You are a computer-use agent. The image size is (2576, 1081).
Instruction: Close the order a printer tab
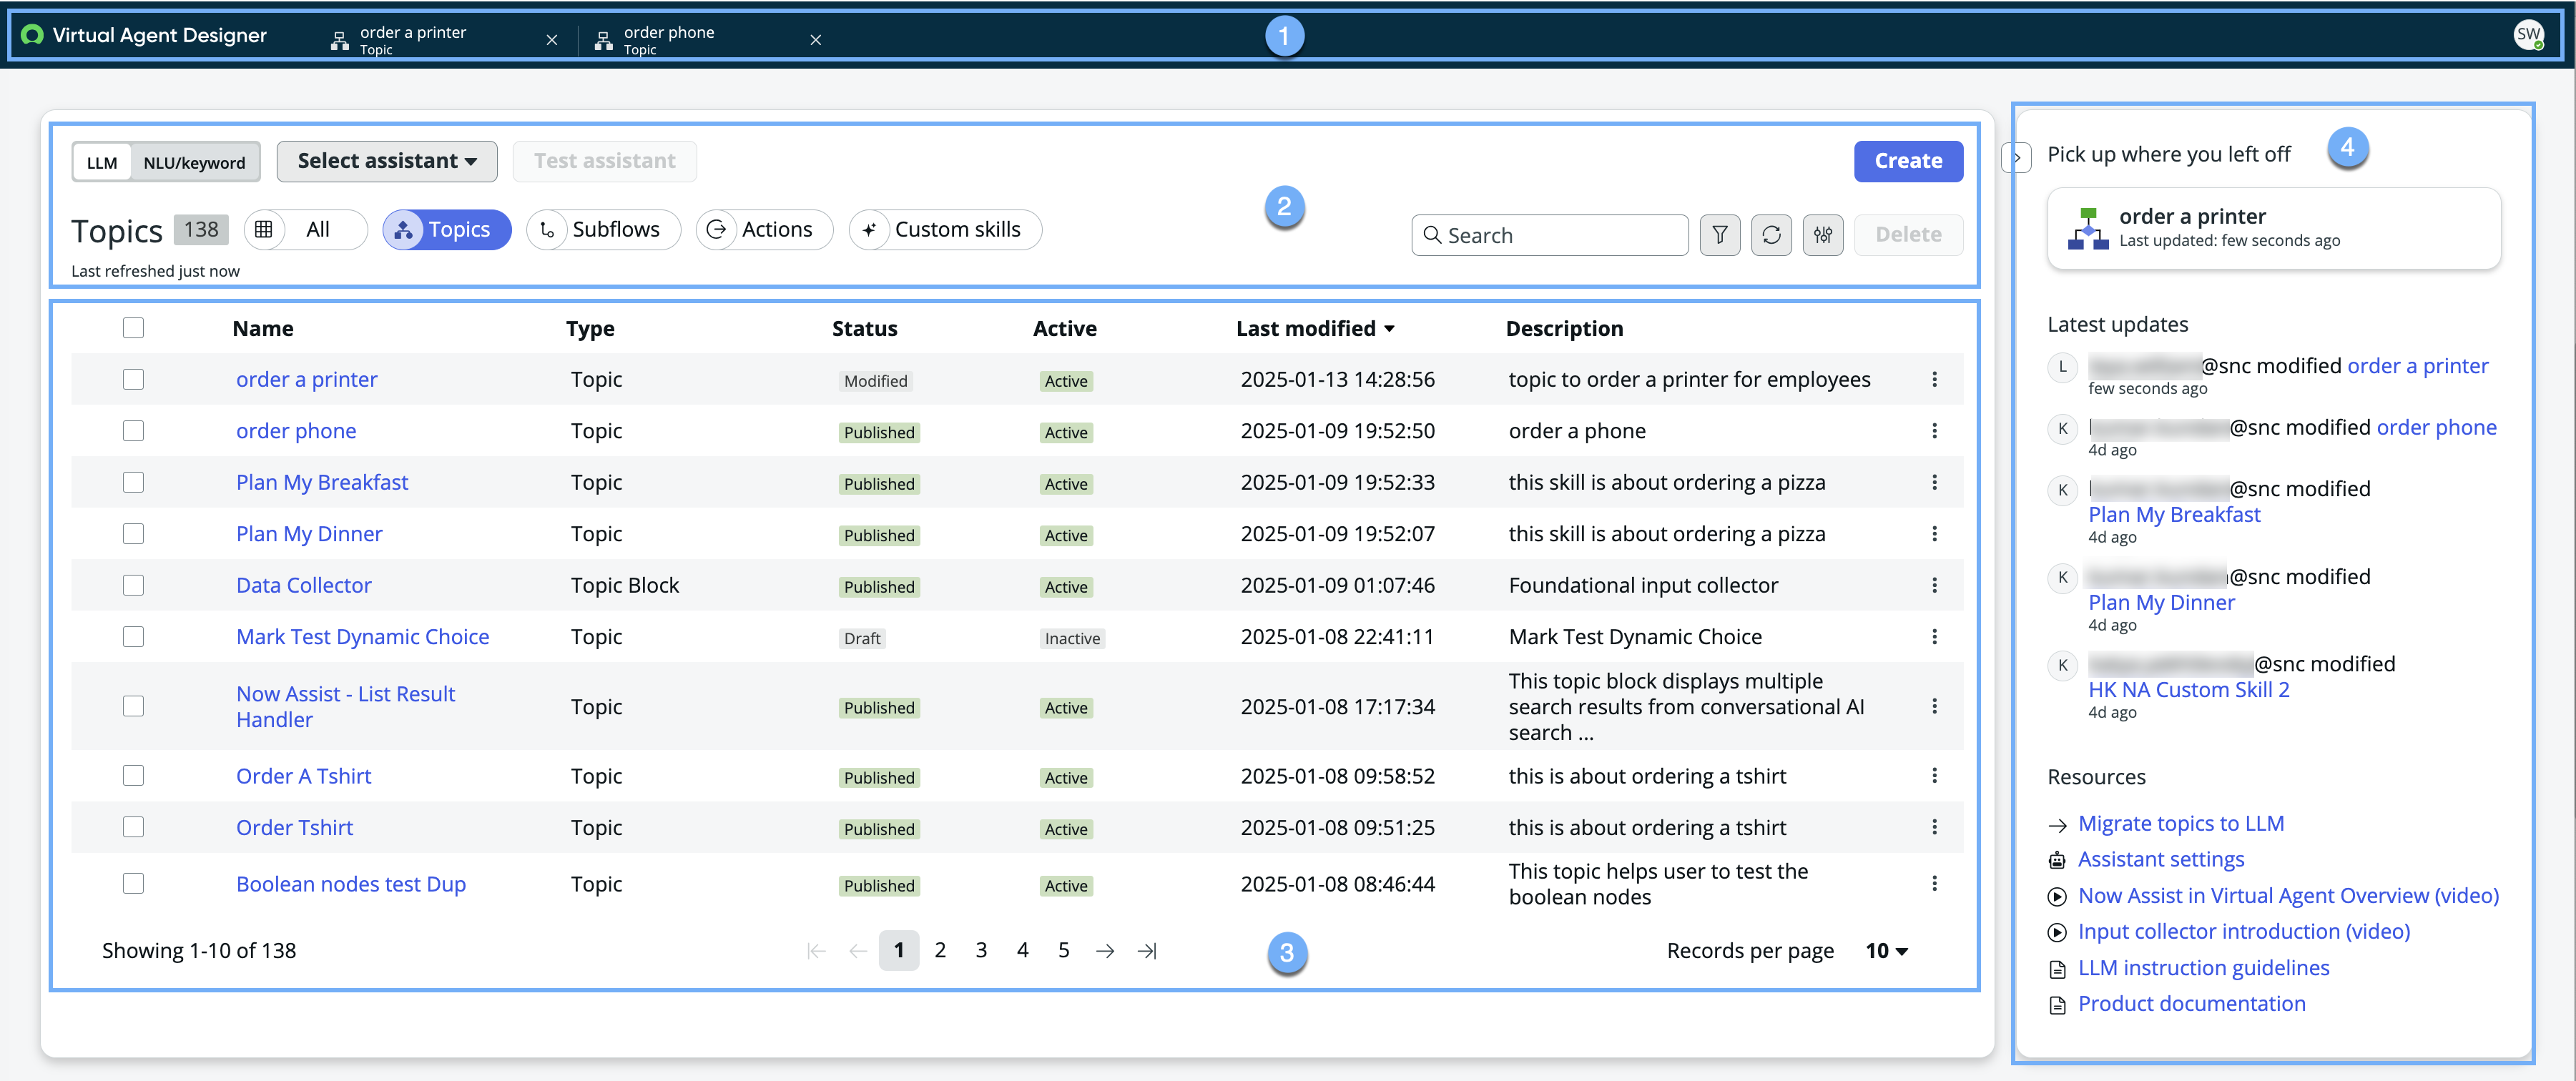coord(552,40)
